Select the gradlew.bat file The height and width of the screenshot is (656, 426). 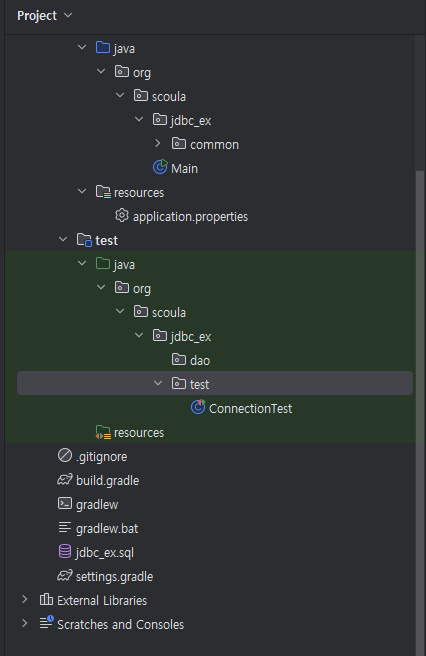coord(98,528)
